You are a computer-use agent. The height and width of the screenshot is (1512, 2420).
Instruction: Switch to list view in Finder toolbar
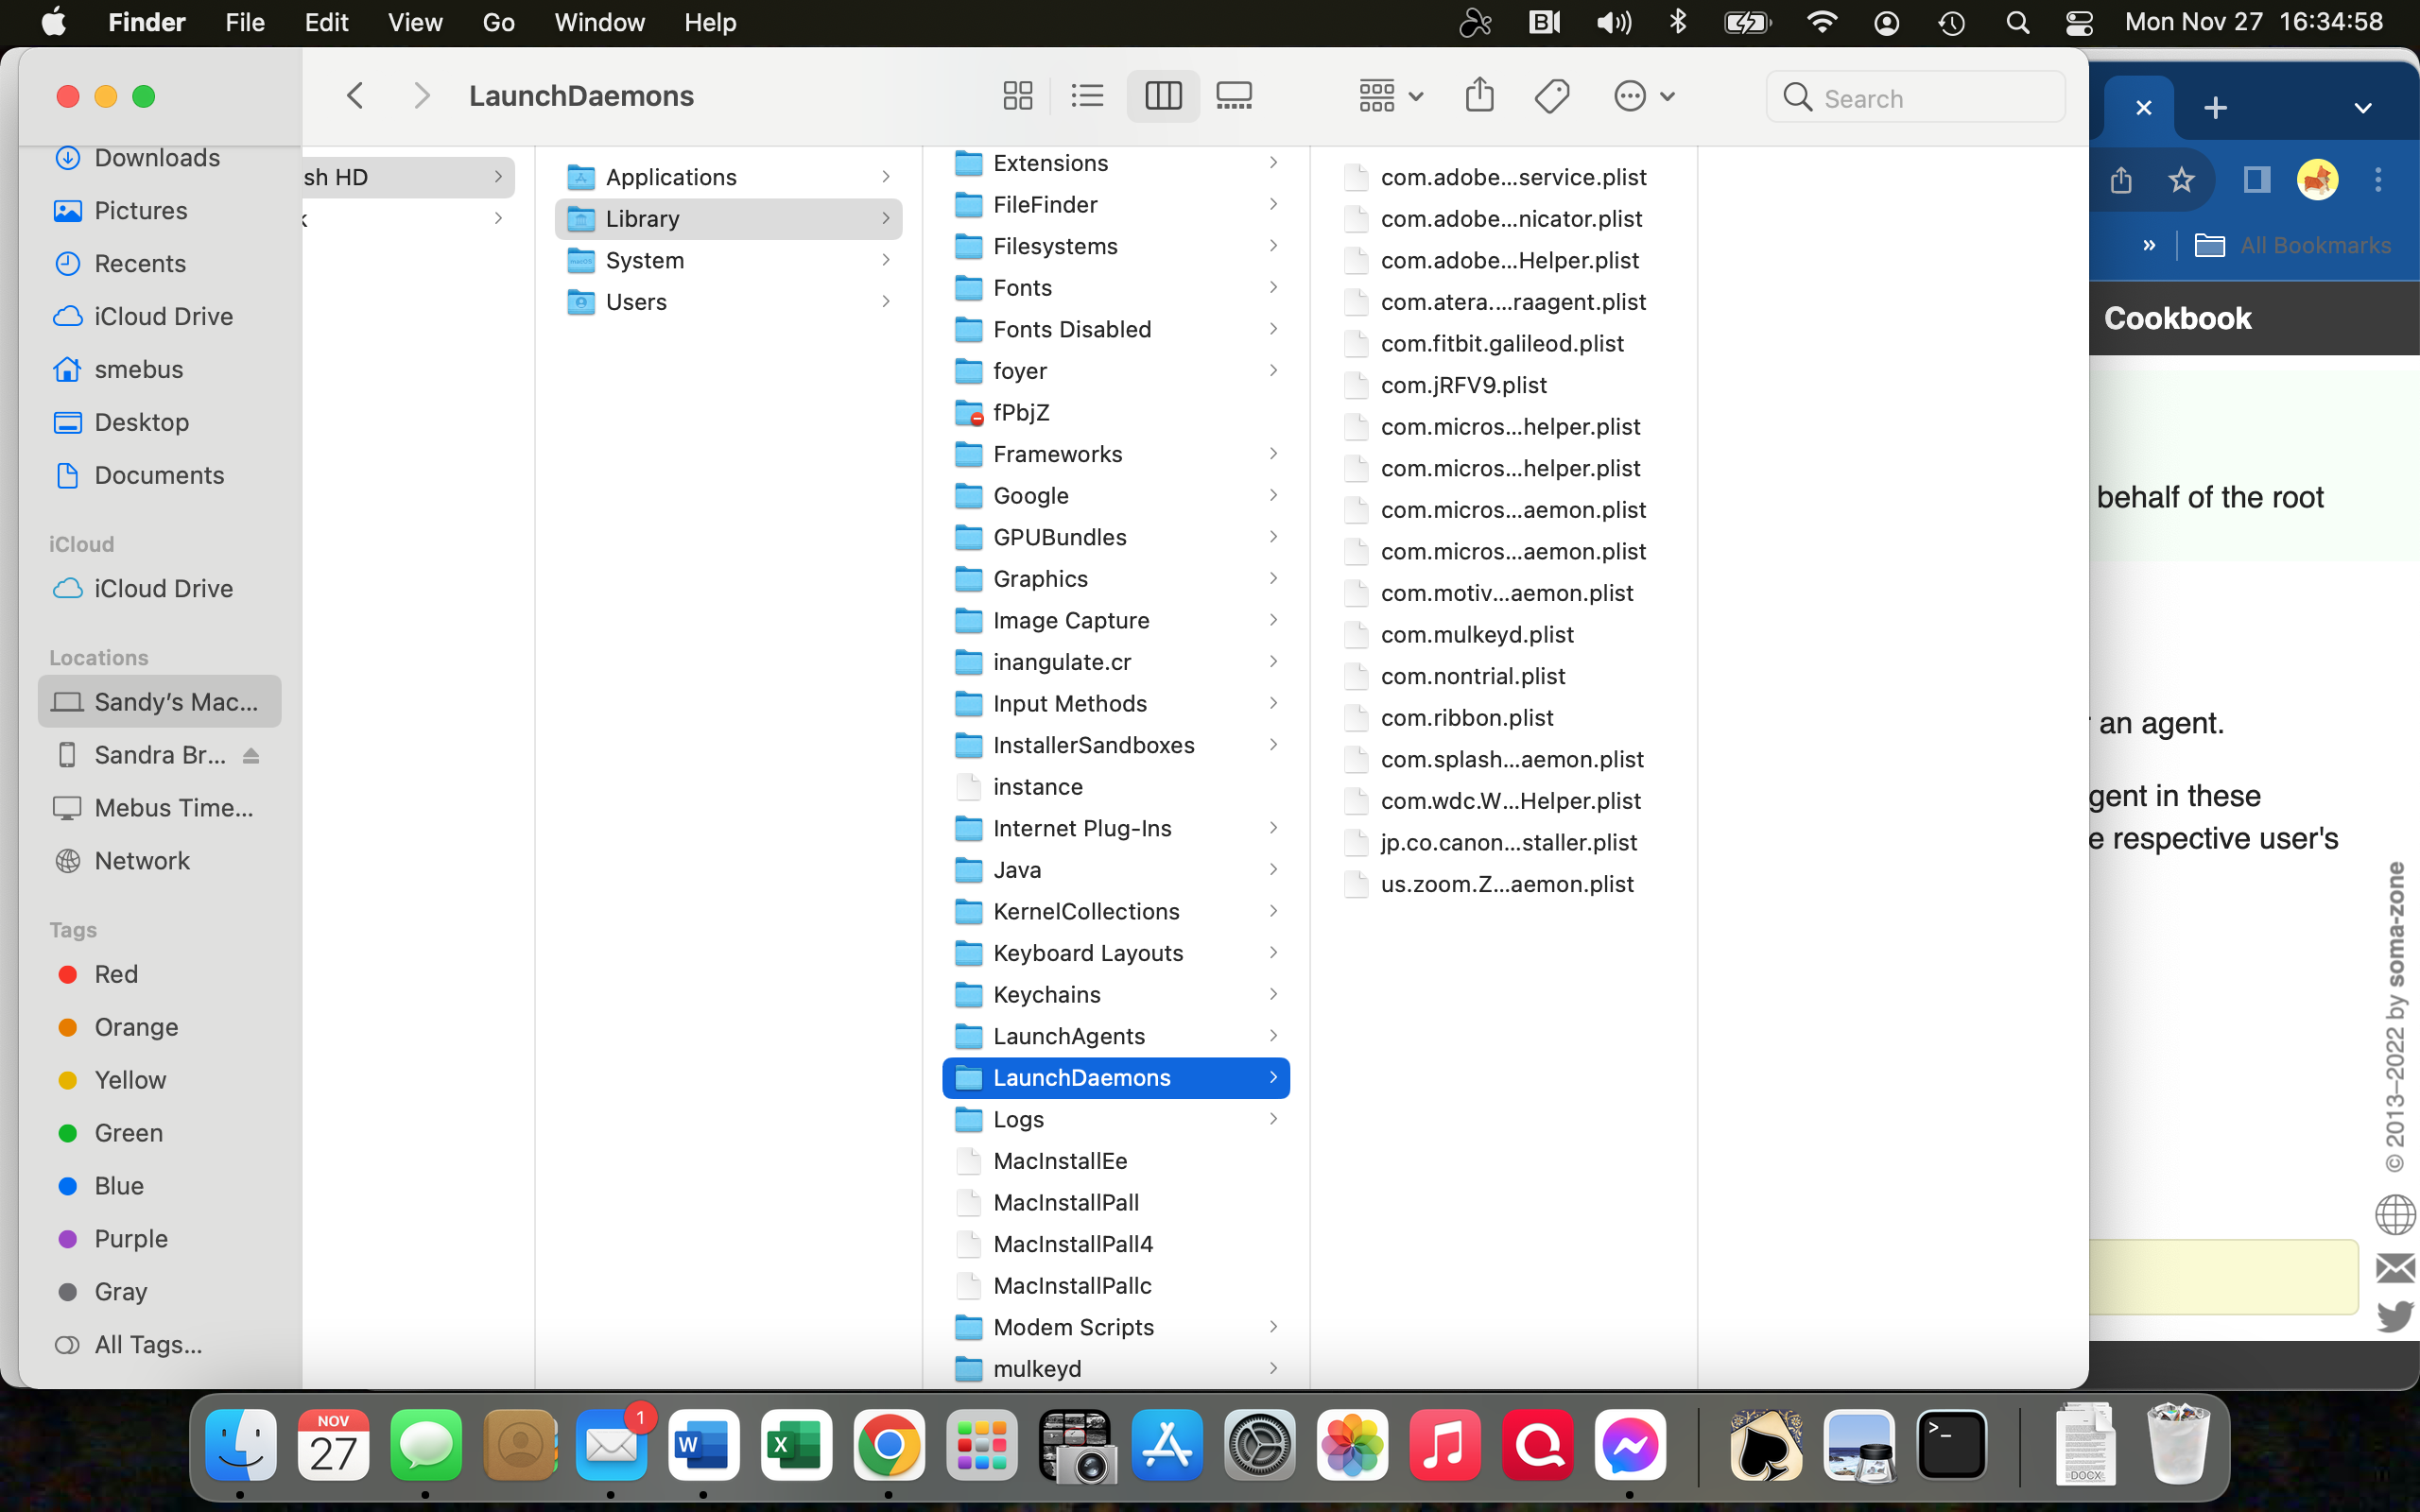click(x=1087, y=96)
